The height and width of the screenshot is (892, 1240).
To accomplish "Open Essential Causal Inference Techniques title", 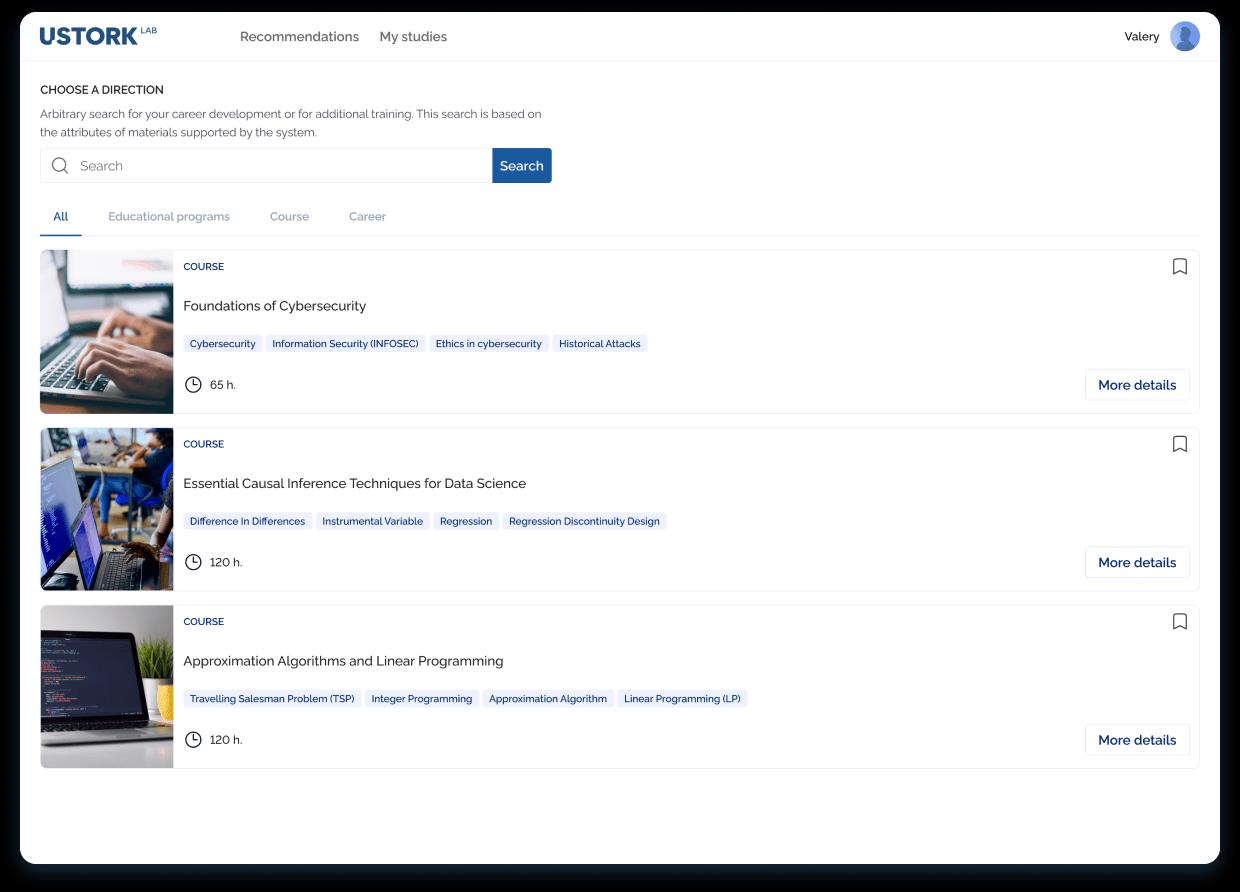I will 354,484.
